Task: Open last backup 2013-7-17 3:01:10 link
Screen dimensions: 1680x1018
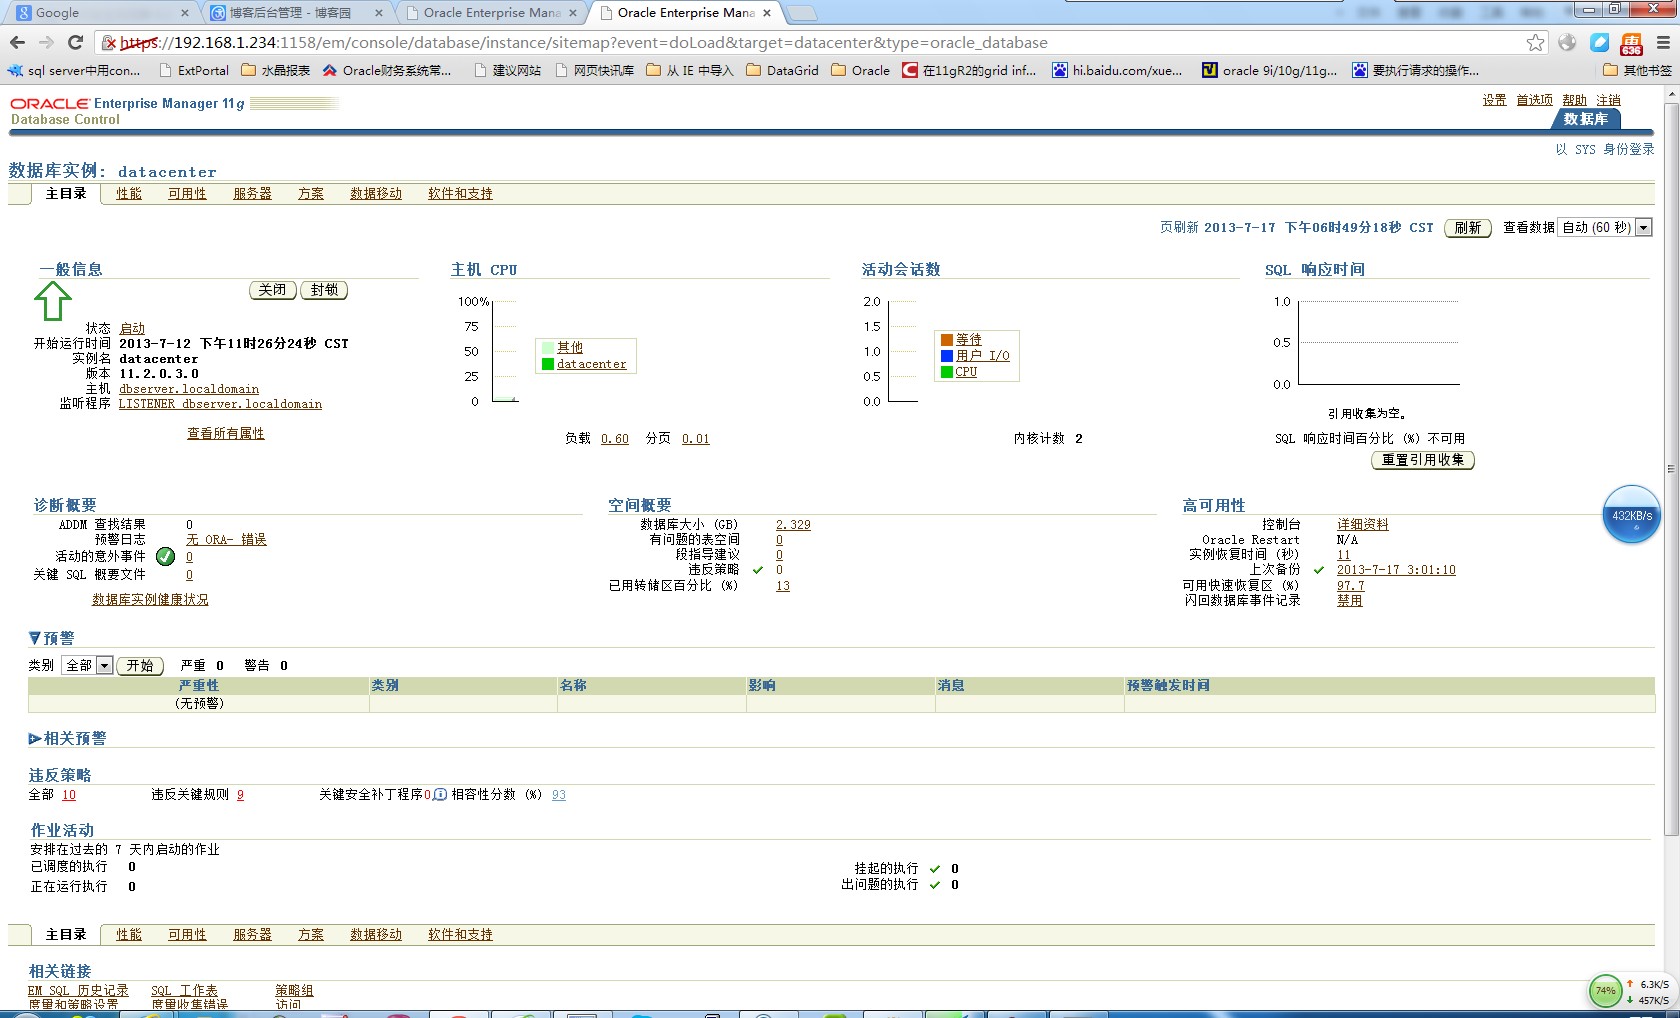Action: pyautogui.click(x=1396, y=570)
